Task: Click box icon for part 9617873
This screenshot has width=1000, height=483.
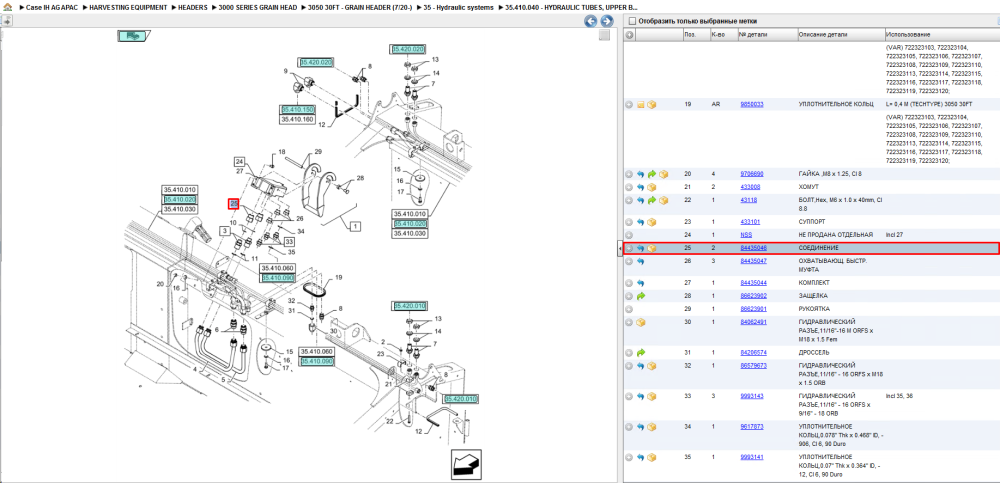Action: 652,426
